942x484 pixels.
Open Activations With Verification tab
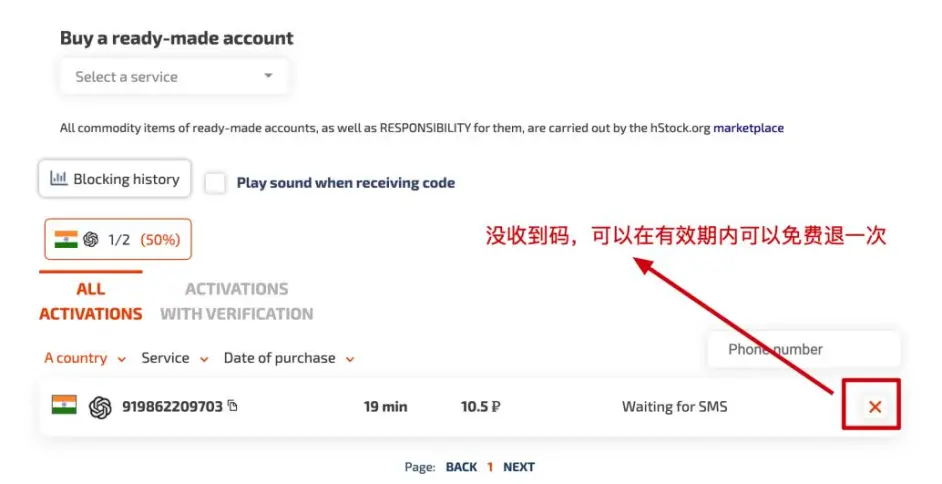237,301
